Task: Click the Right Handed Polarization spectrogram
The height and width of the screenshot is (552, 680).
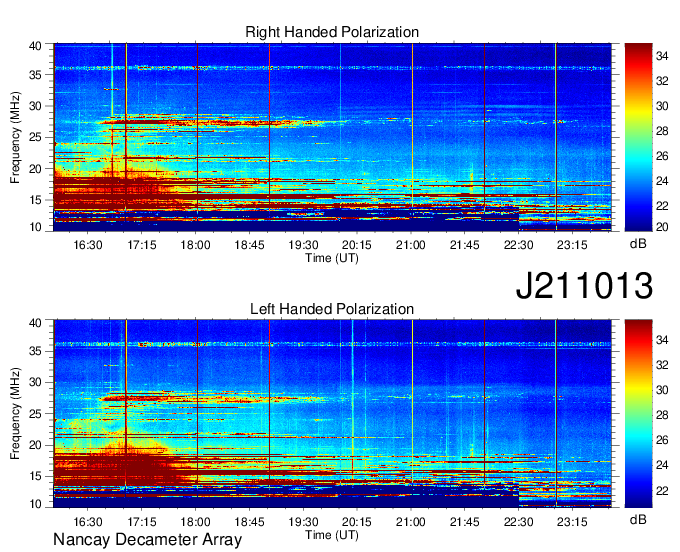Action: [x=332, y=137]
